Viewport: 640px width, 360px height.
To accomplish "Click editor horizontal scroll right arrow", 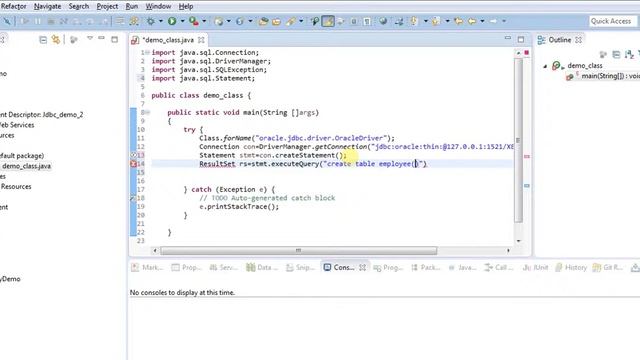I will pyautogui.click(x=508, y=250).
